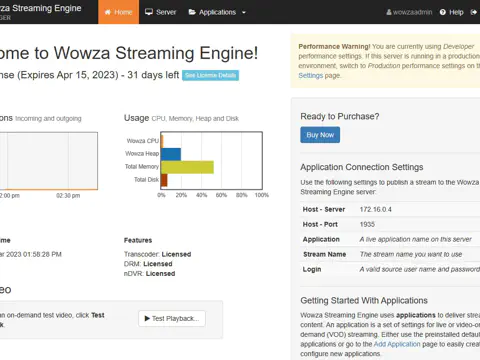Click the Login row label

point(312,269)
